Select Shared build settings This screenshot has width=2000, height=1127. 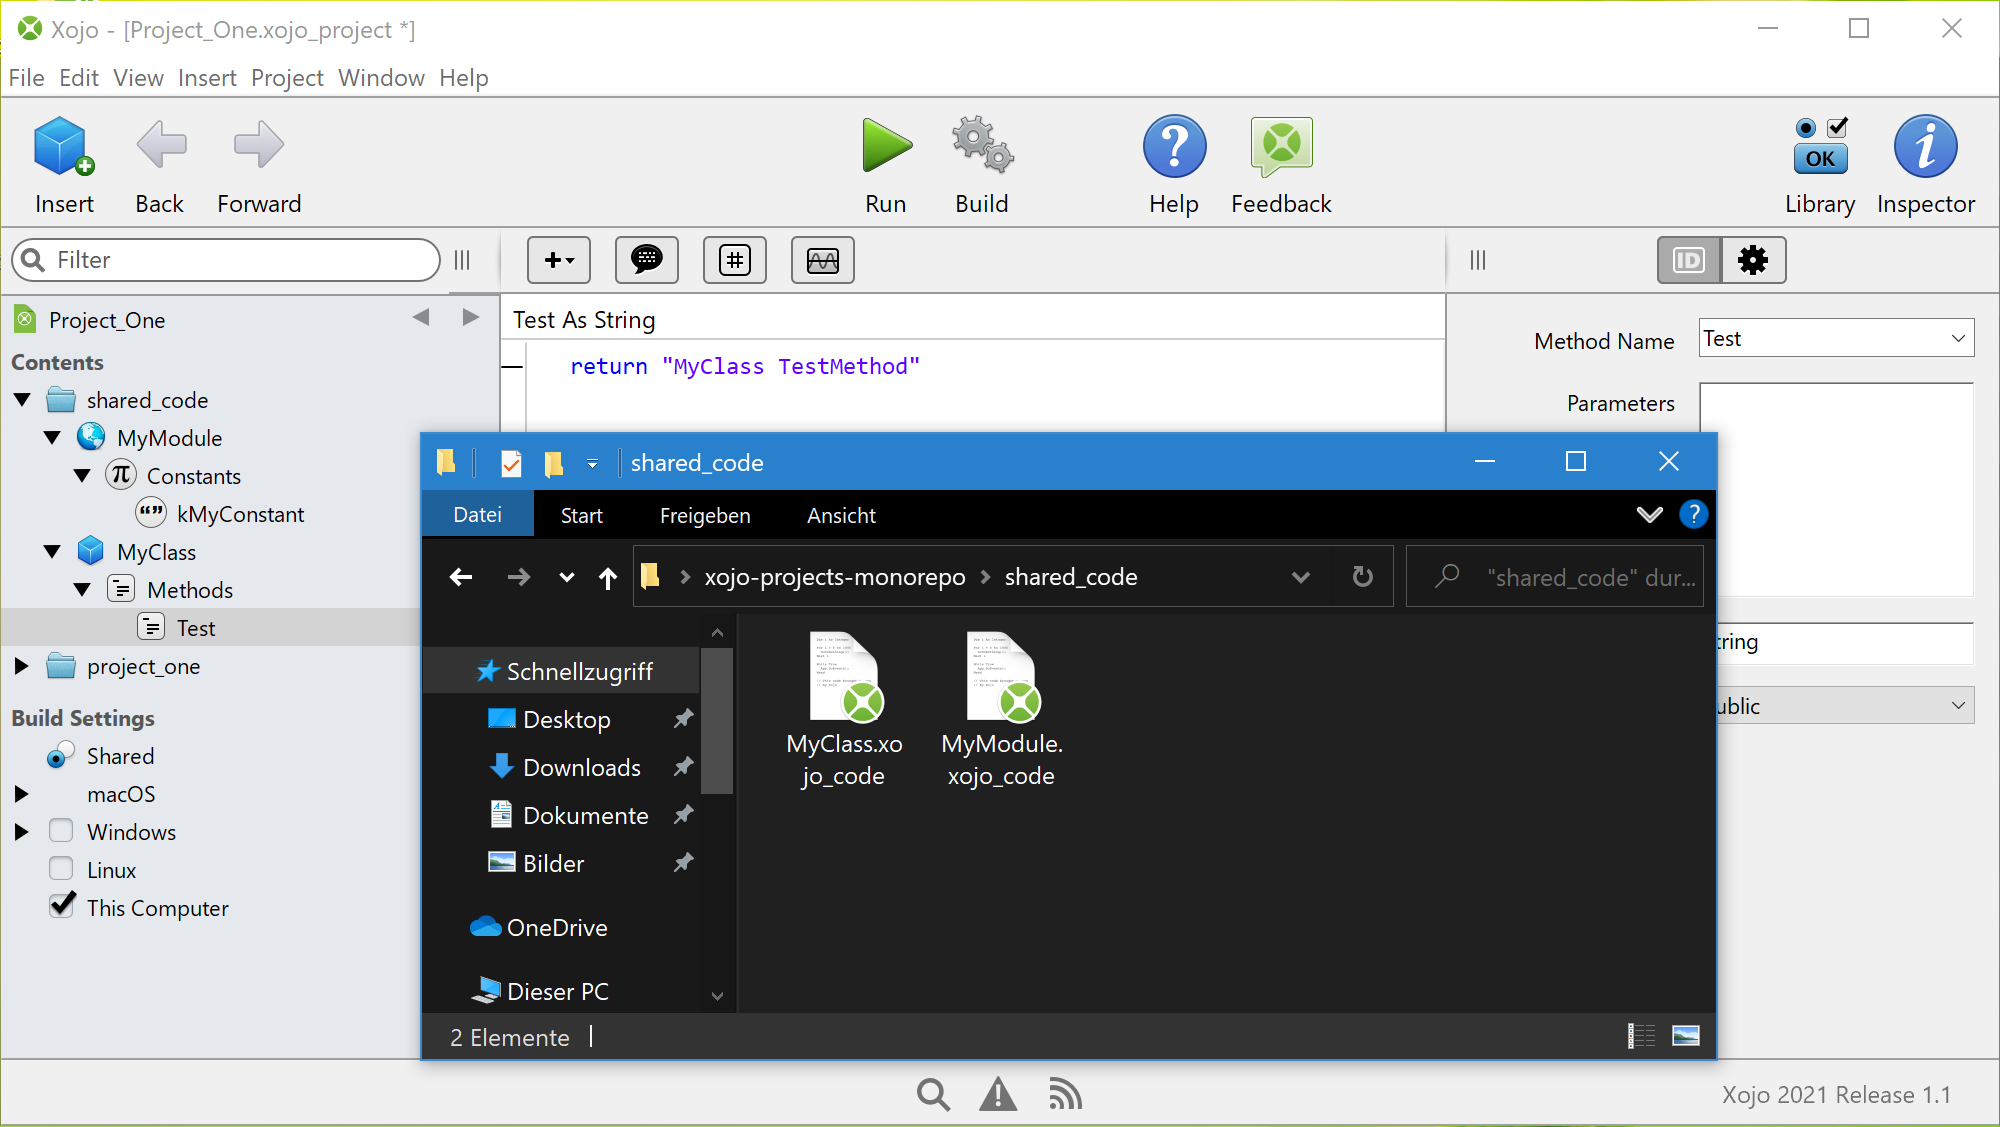click(120, 756)
